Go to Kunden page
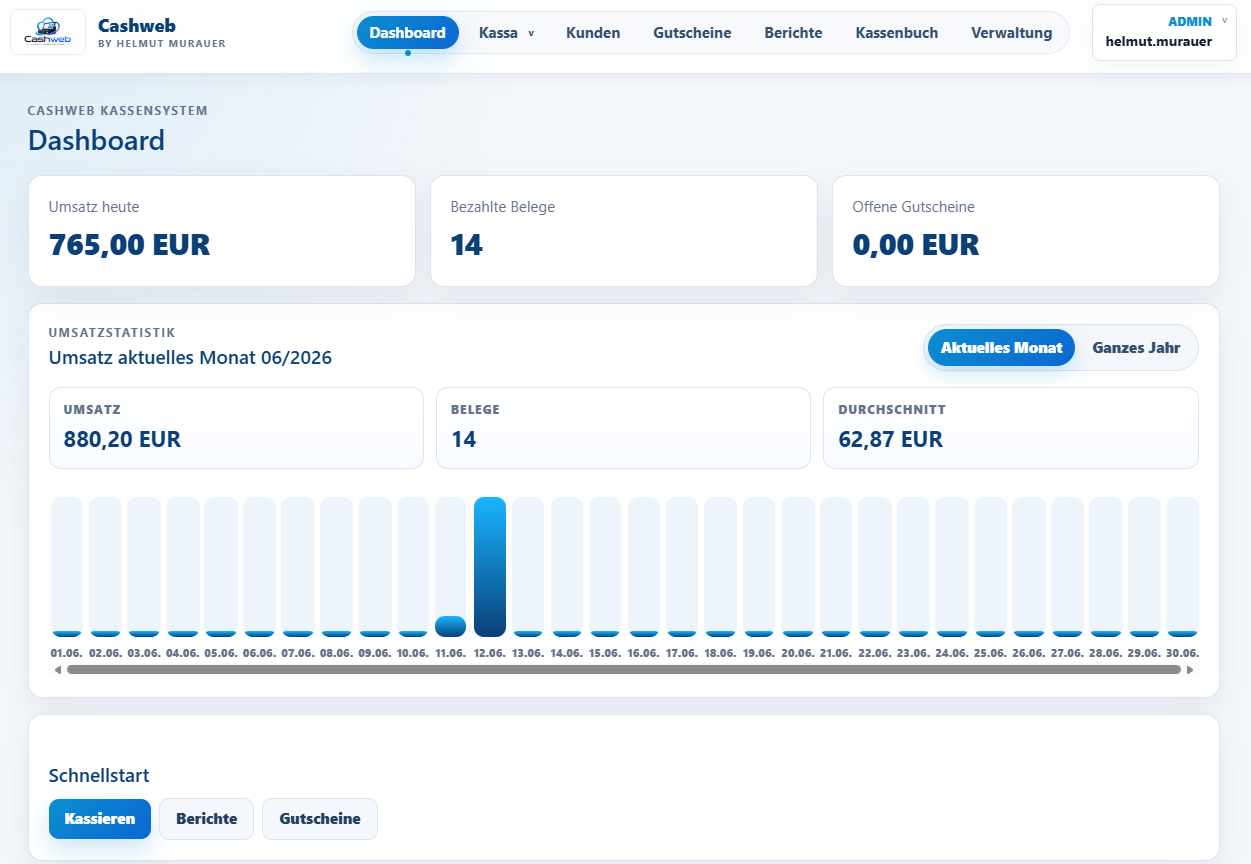 click(593, 33)
